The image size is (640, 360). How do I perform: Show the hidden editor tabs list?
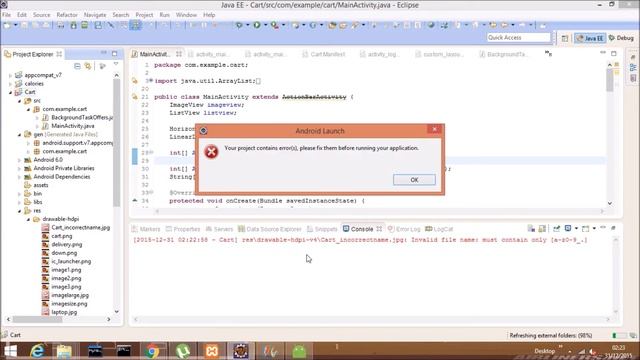pyautogui.click(x=549, y=53)
